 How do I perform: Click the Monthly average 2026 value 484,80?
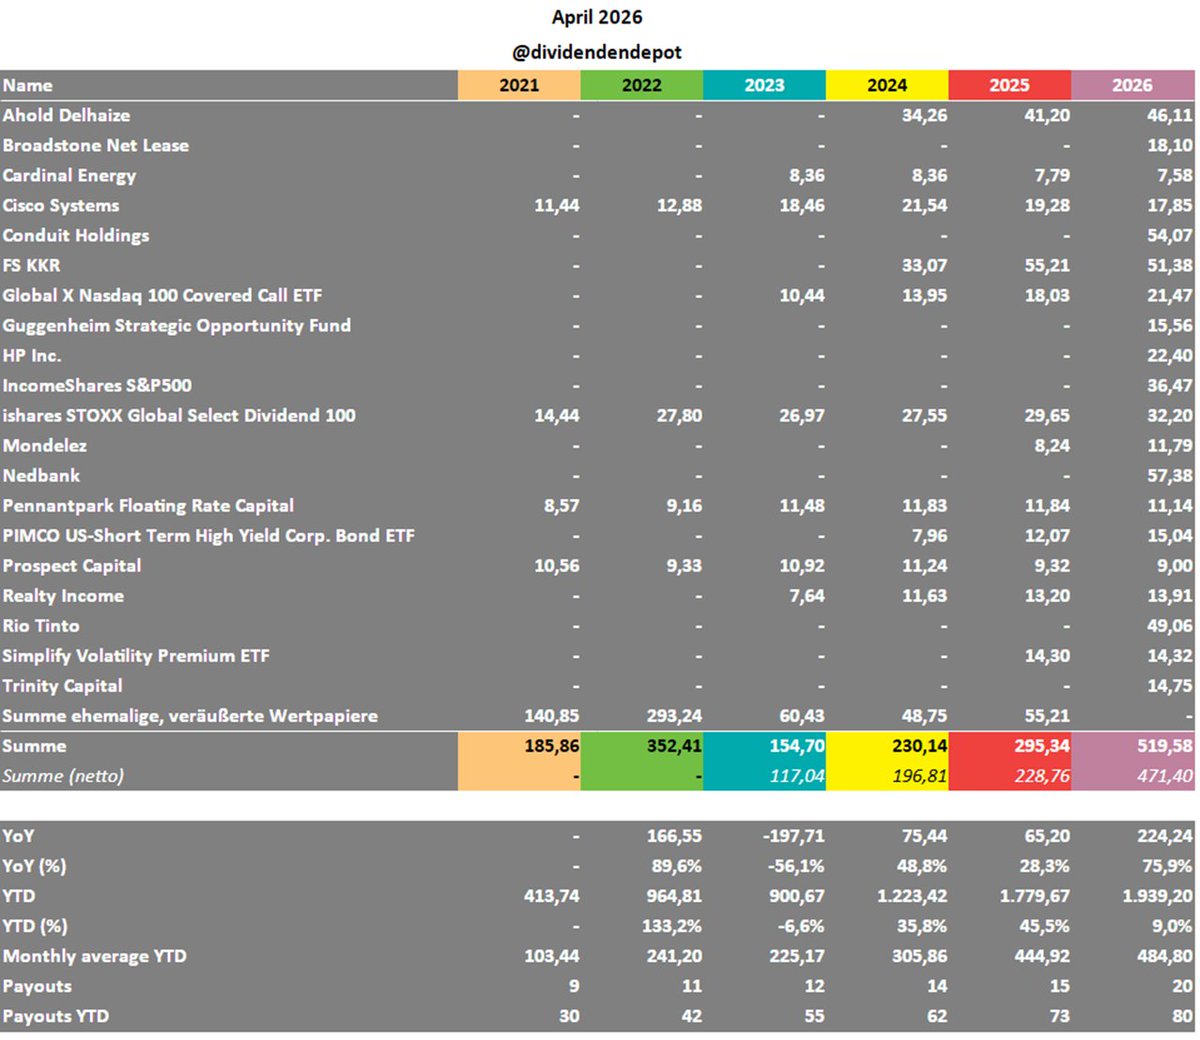coord(1165,955)
